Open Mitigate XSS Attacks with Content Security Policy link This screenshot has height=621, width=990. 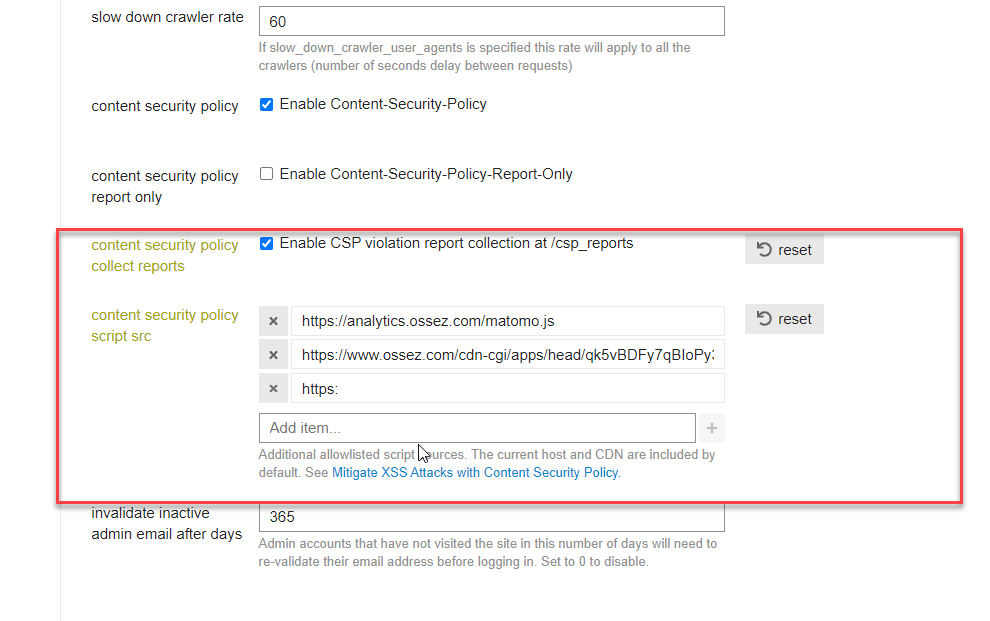pos(475,473)
